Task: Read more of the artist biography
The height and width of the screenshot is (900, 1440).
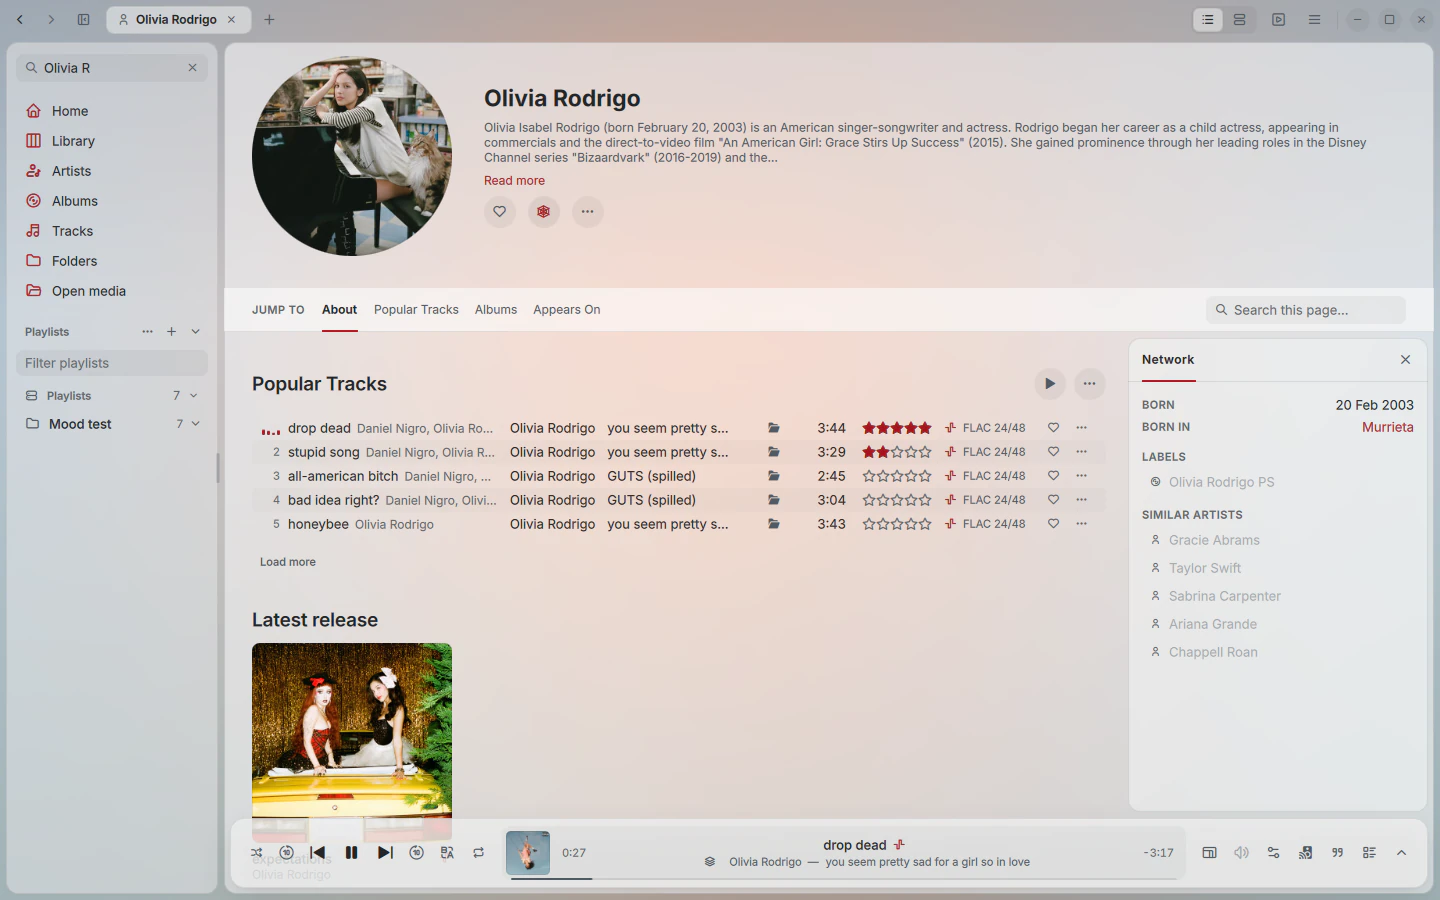Action: (515, 181)
